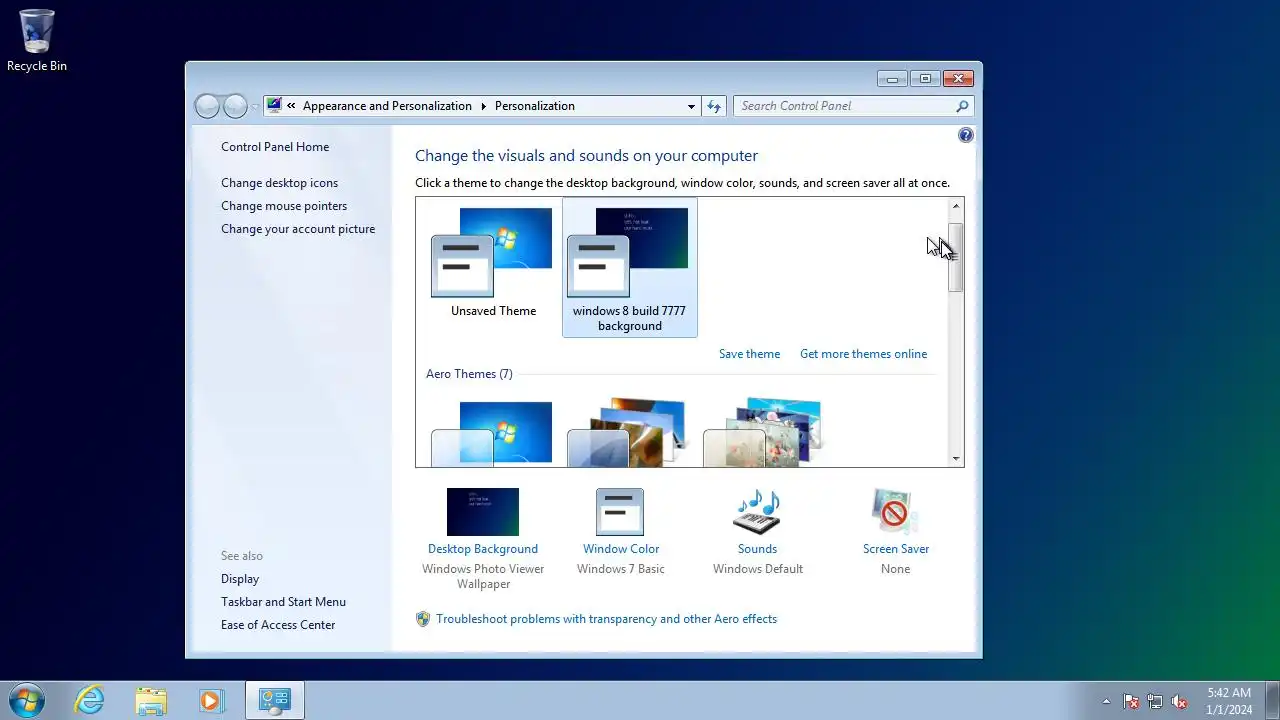Click the Save theme link

[749, 354]
